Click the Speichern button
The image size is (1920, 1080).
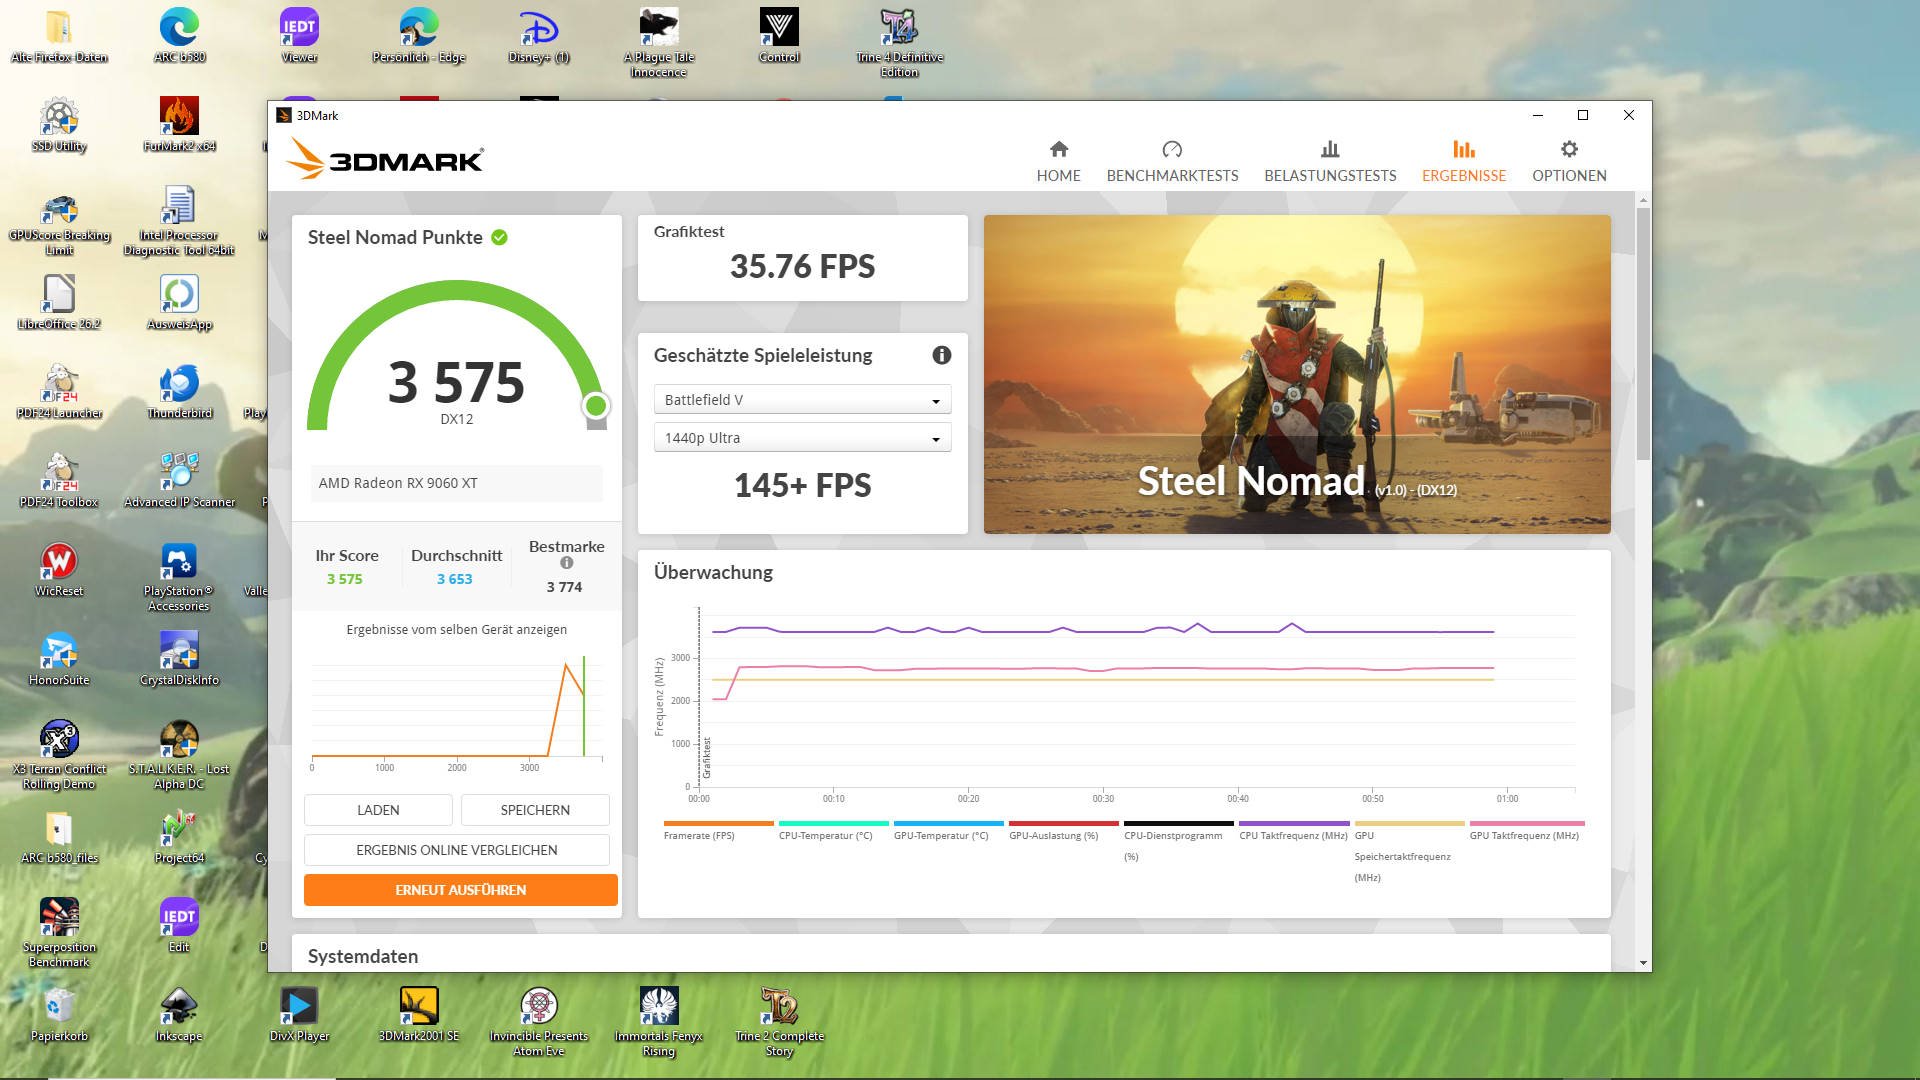(535, 810)
